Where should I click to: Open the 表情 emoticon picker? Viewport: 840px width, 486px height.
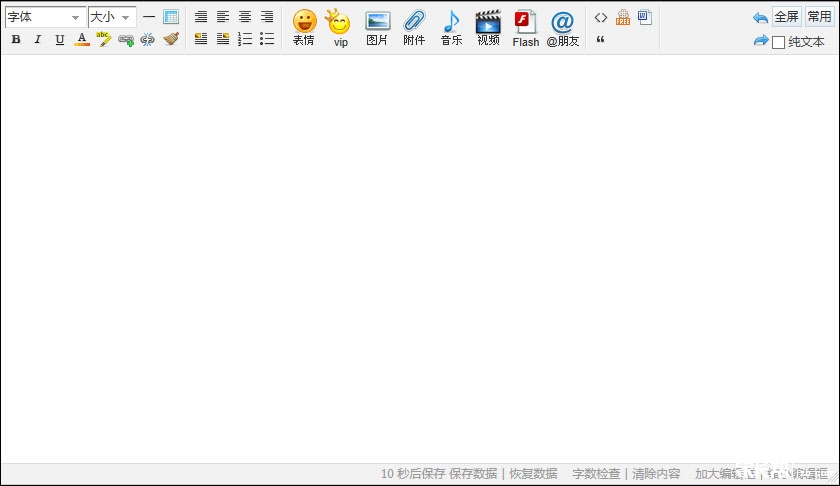coord(304,27)
